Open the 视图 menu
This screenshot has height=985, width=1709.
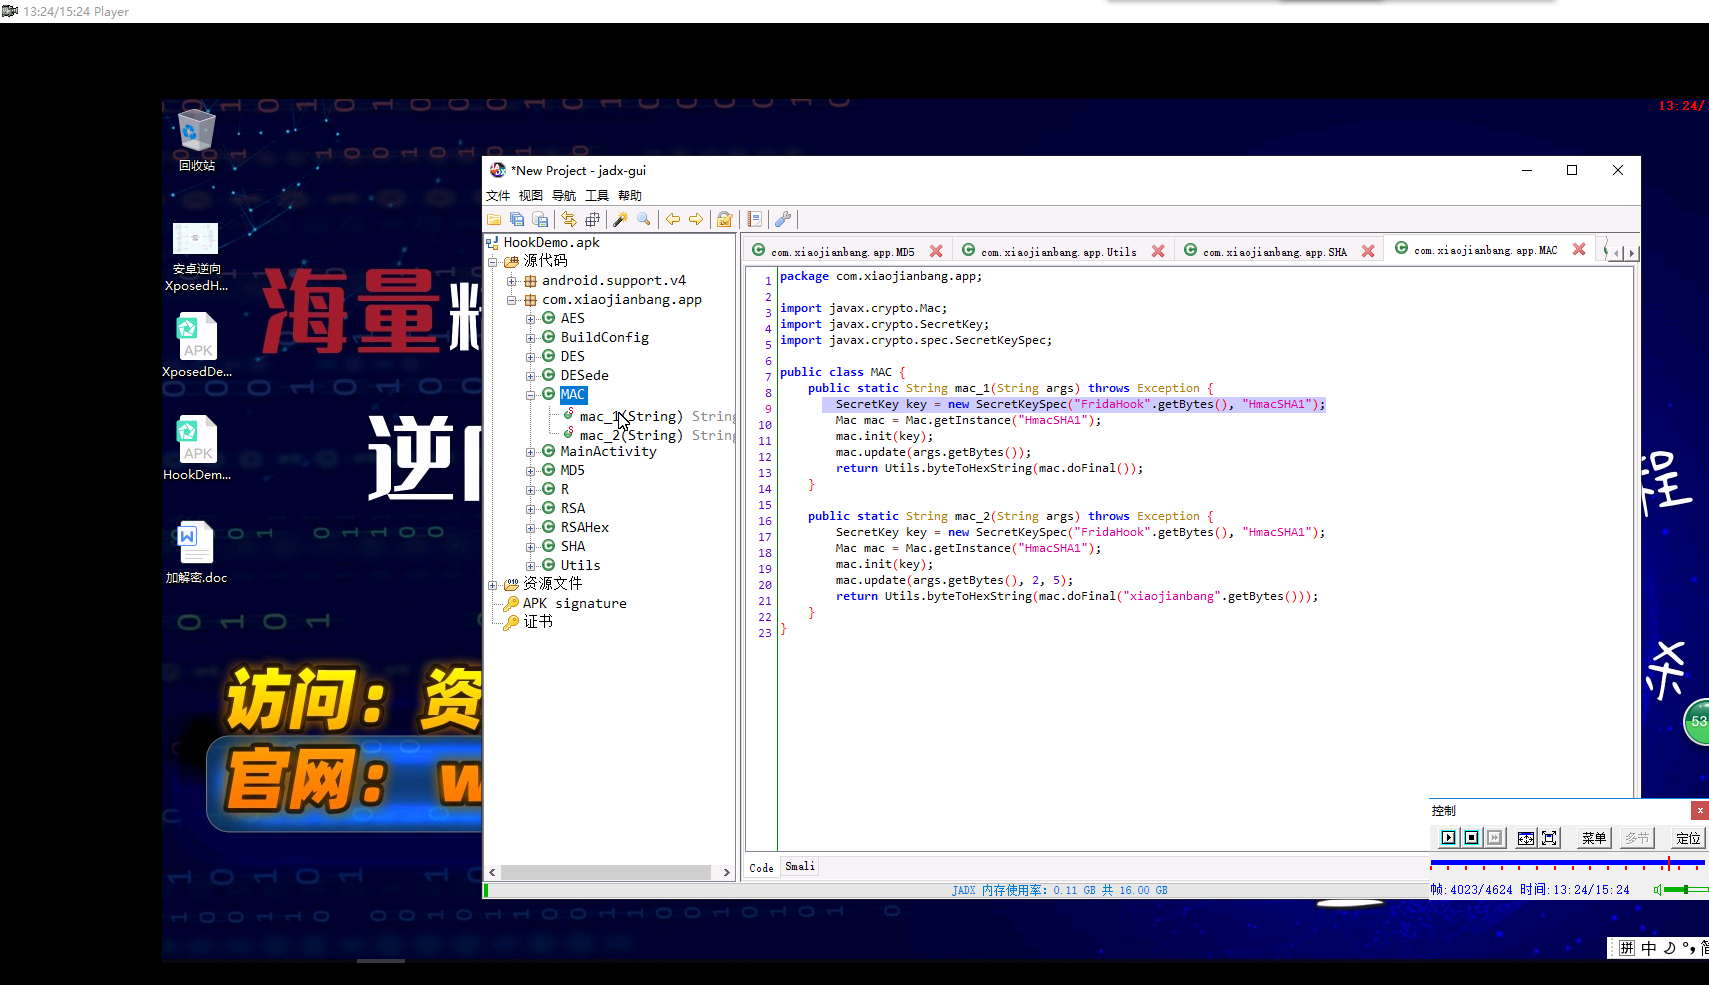[531, 196]
